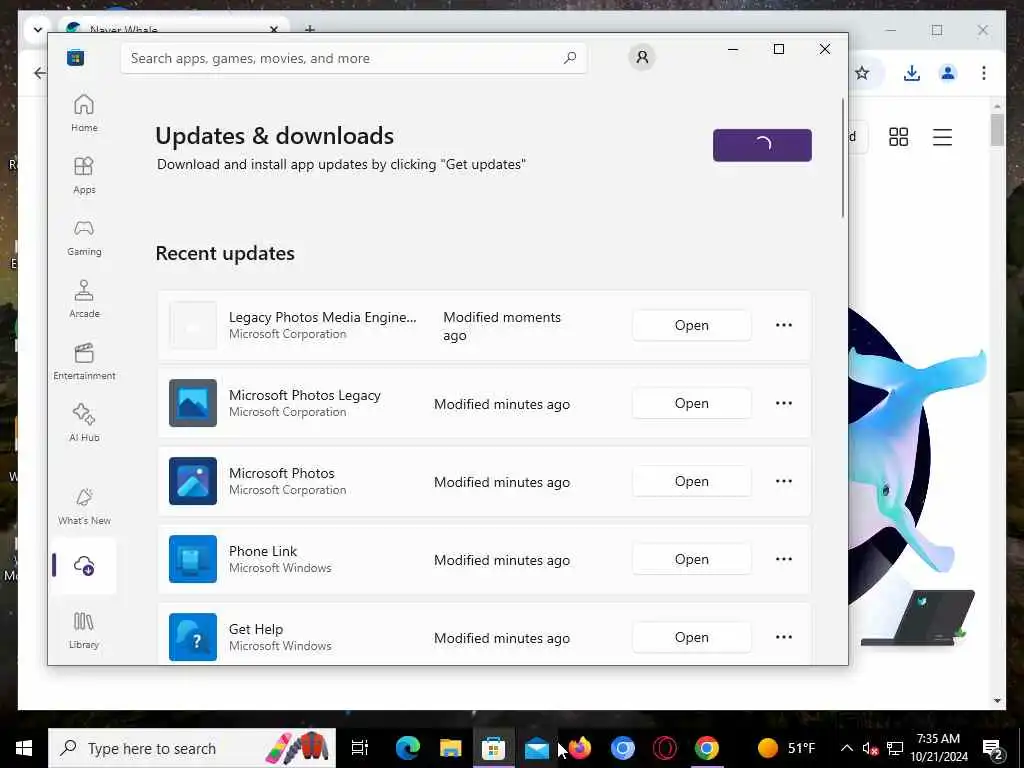The height and width of the screenshot is (768, 1024).
Task: Open Phone Link app
Action: [x=692, y=560]
